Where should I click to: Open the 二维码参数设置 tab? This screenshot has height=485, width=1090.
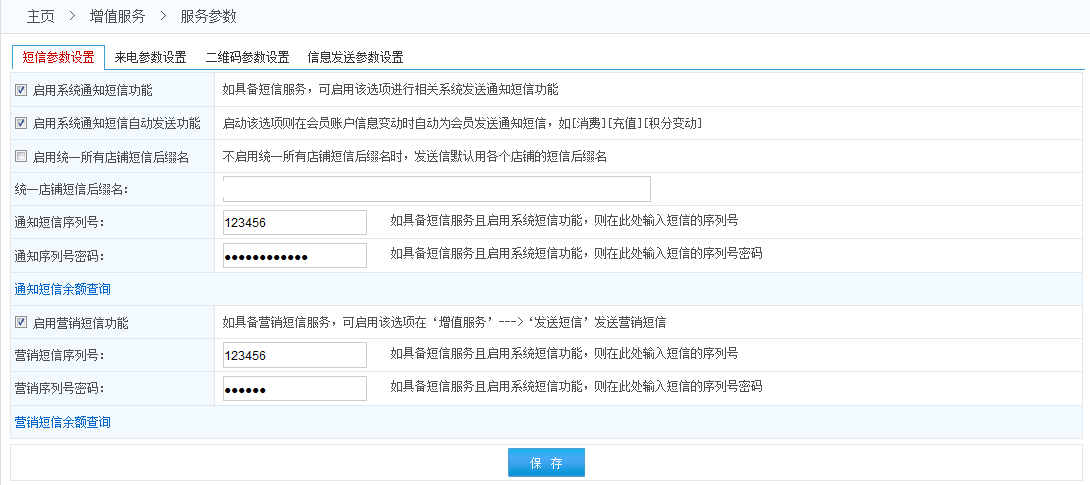click(x=247, y=57)
